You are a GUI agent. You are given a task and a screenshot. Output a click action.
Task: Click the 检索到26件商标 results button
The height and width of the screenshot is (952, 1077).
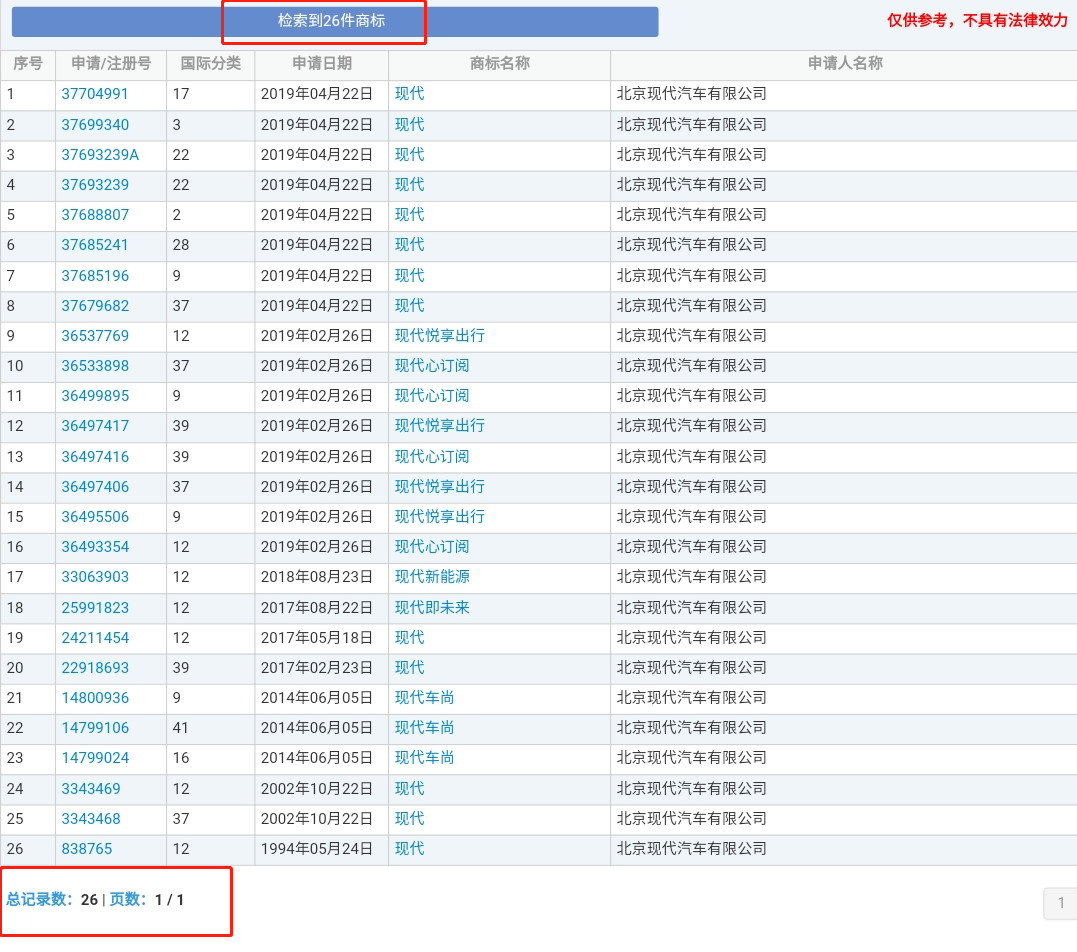[x=334, y=21]
